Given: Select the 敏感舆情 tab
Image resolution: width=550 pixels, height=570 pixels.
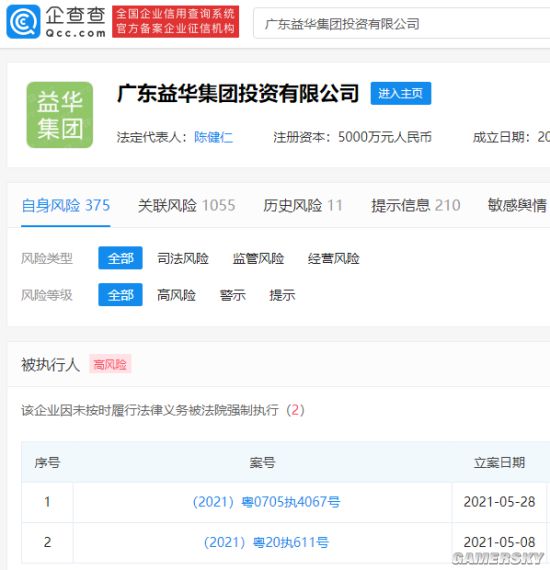Looking at the screenshot, I should tap(517, 205).
